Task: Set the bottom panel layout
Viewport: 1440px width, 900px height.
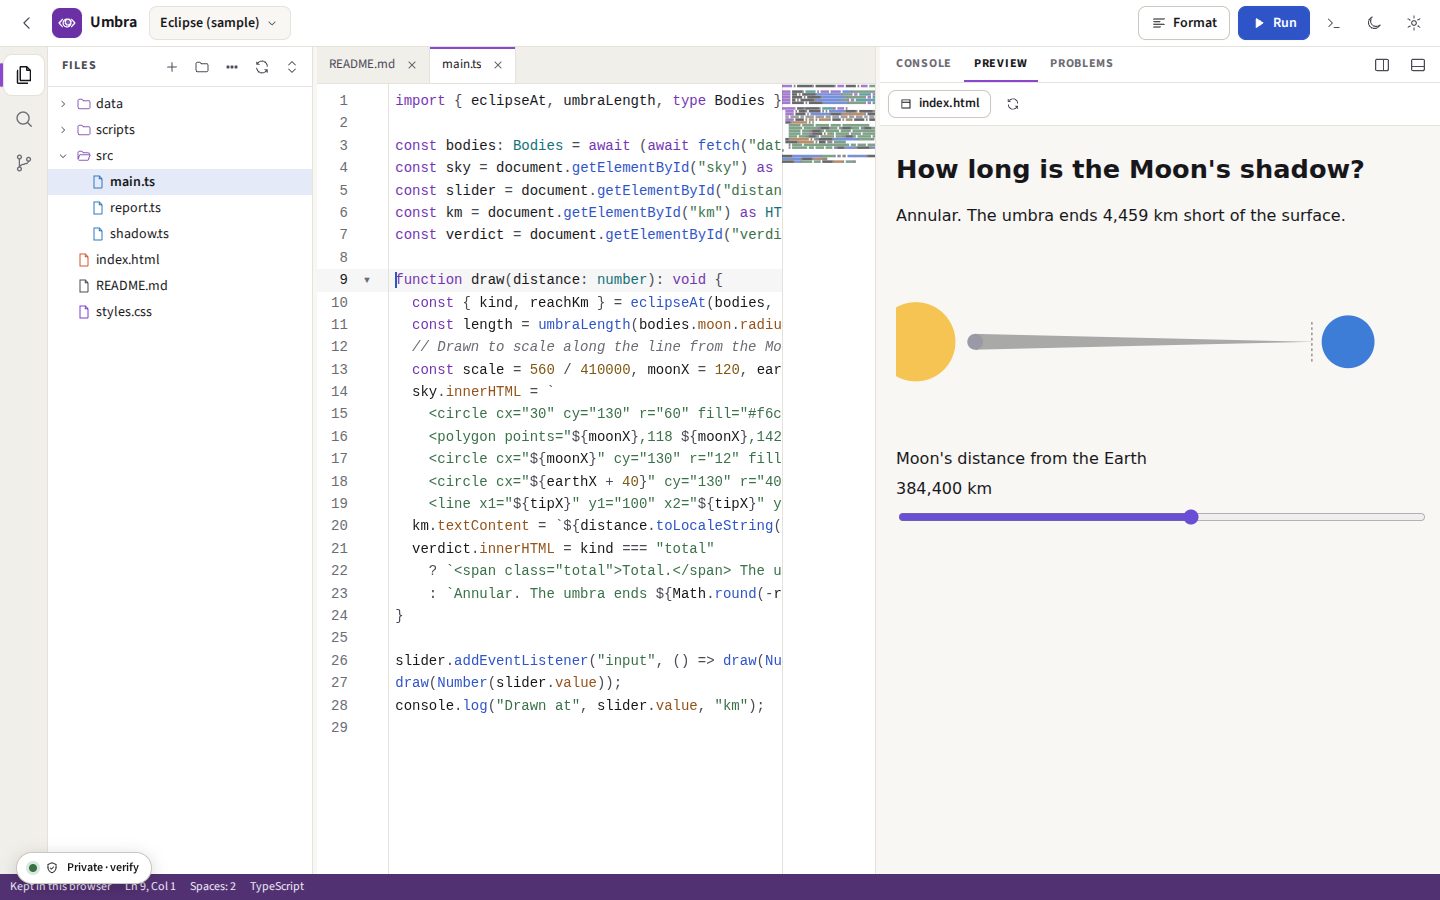Action: tap(1418, 65)
